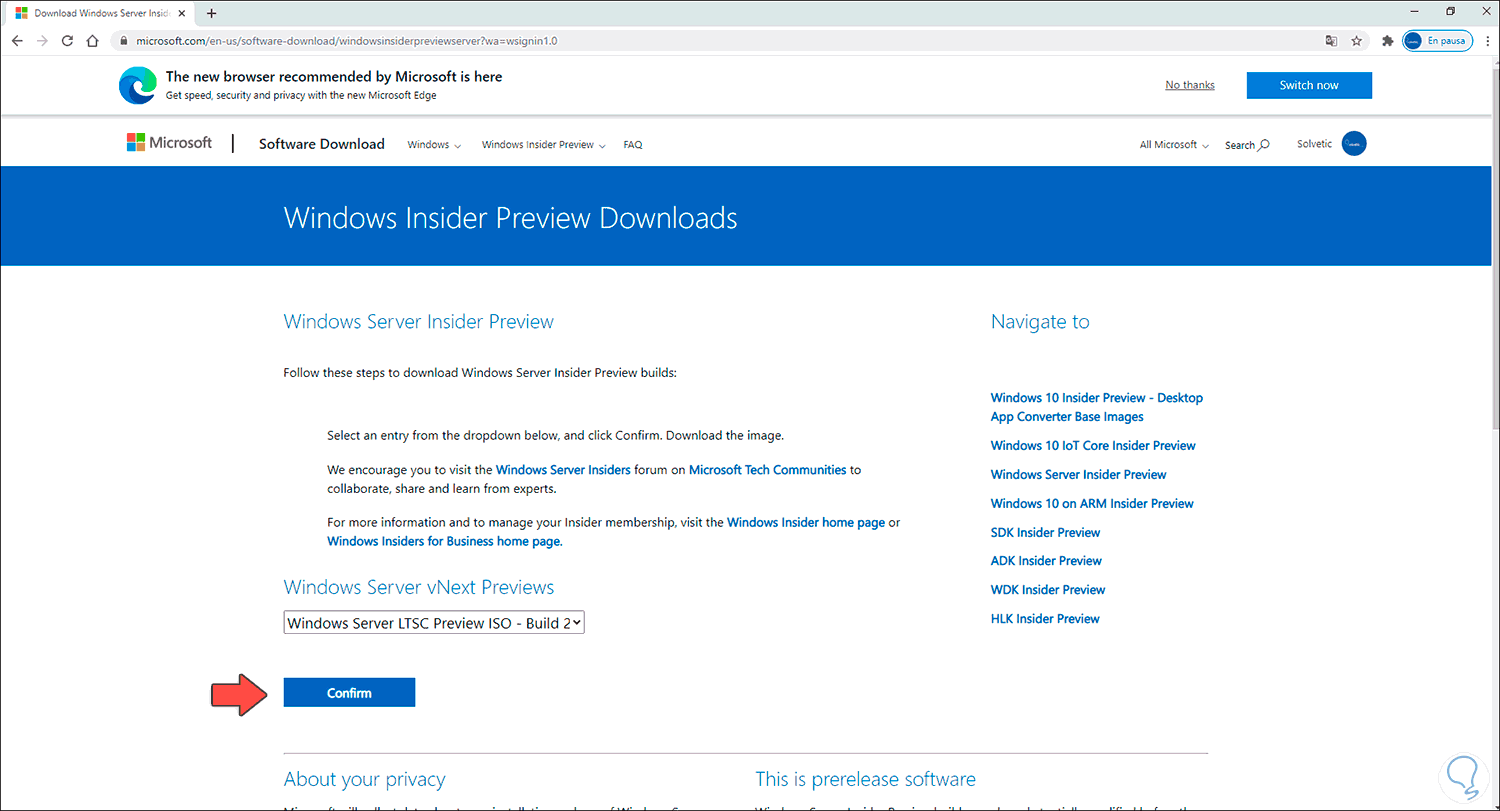Visit the Windows Insider home page link

click(806, 522)
